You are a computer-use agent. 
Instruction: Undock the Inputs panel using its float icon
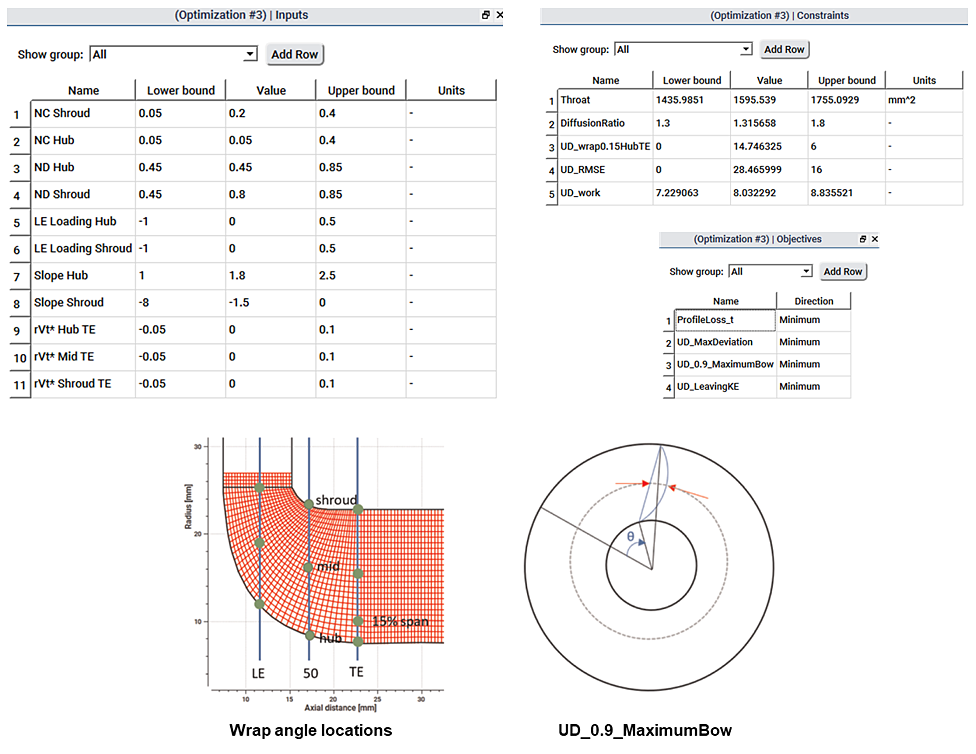[486, 15]
